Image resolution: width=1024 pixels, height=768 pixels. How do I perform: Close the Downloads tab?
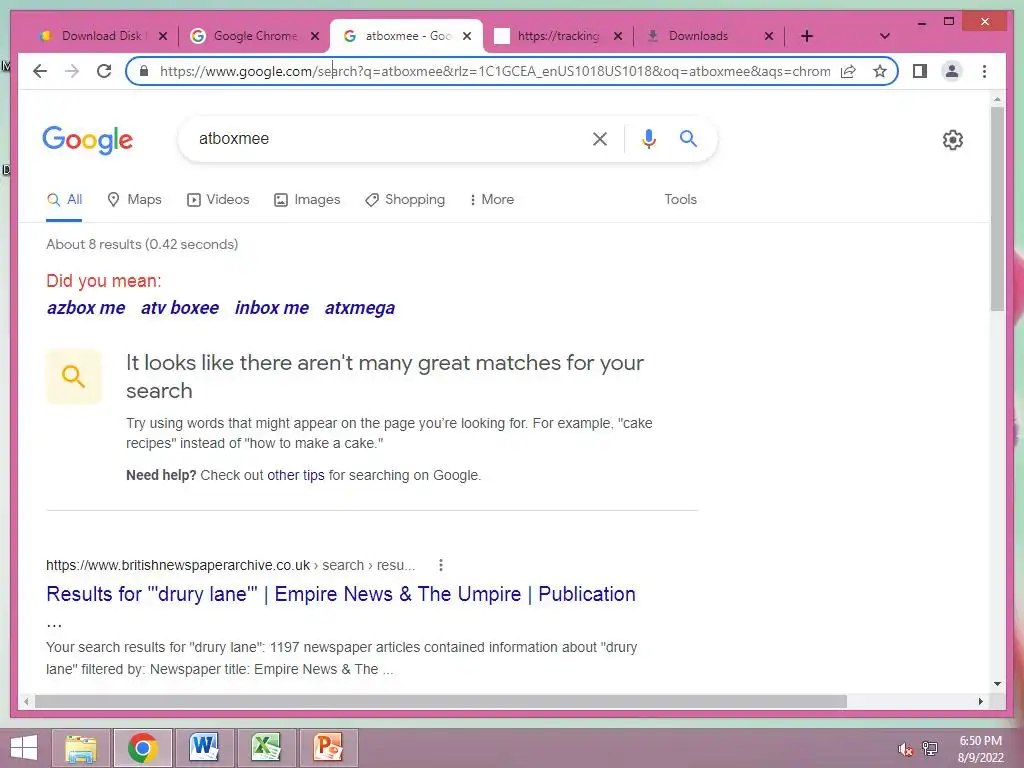tap(769, 36)
